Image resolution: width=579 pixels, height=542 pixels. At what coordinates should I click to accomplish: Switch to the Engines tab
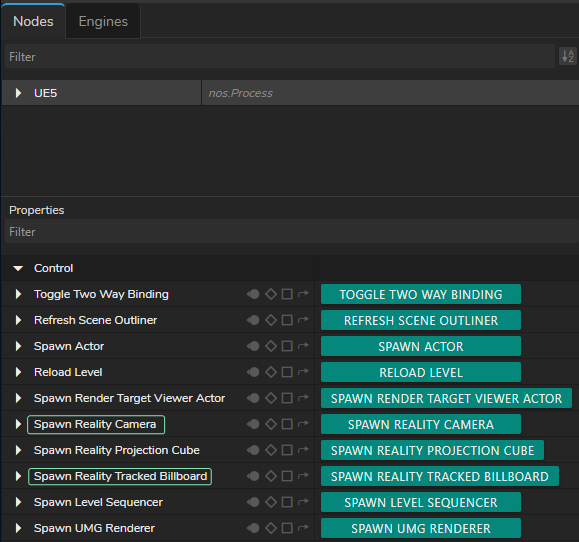coord(103,21)
